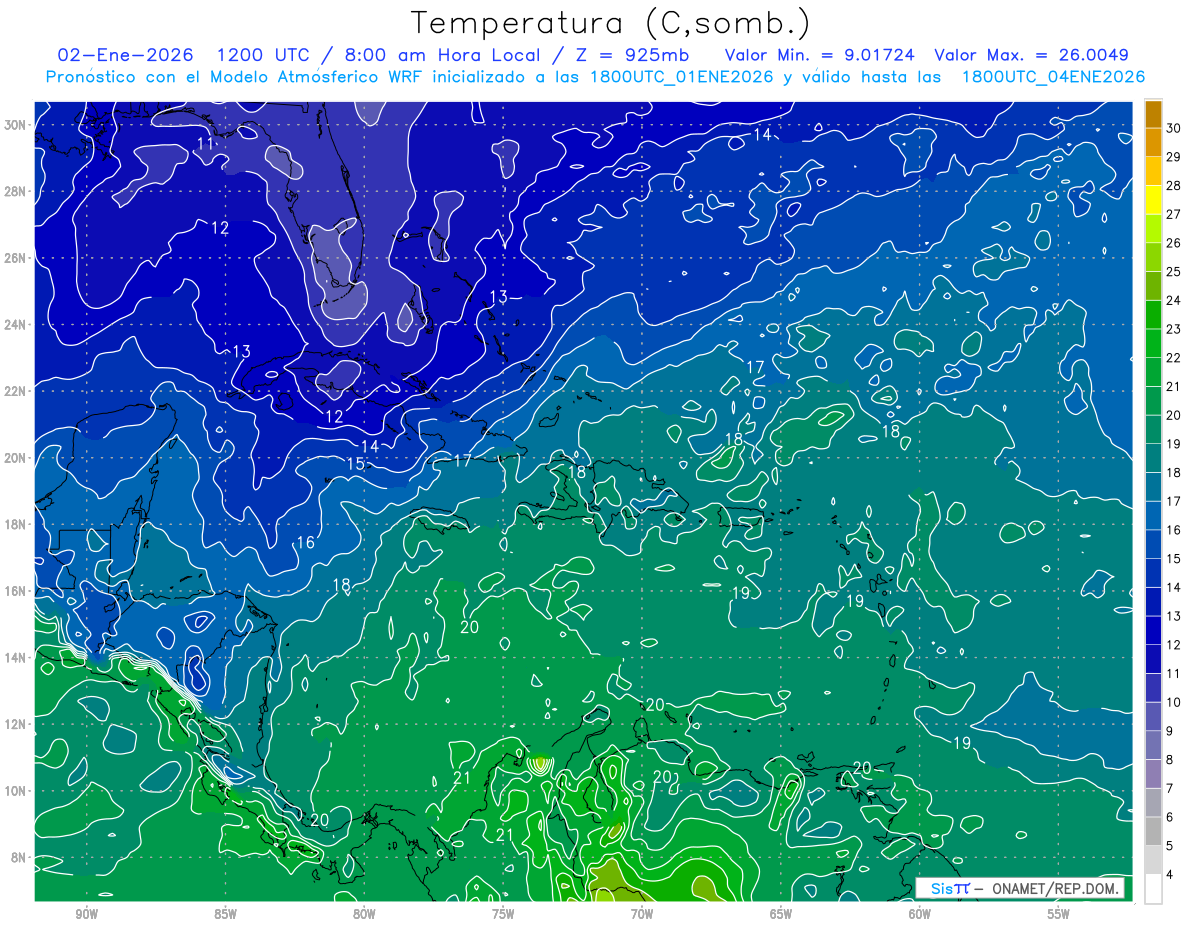Screen dimensions: 1200x927
Task: Click the title "Temperatura (C,somb.)"
Action: click(611, 24)
